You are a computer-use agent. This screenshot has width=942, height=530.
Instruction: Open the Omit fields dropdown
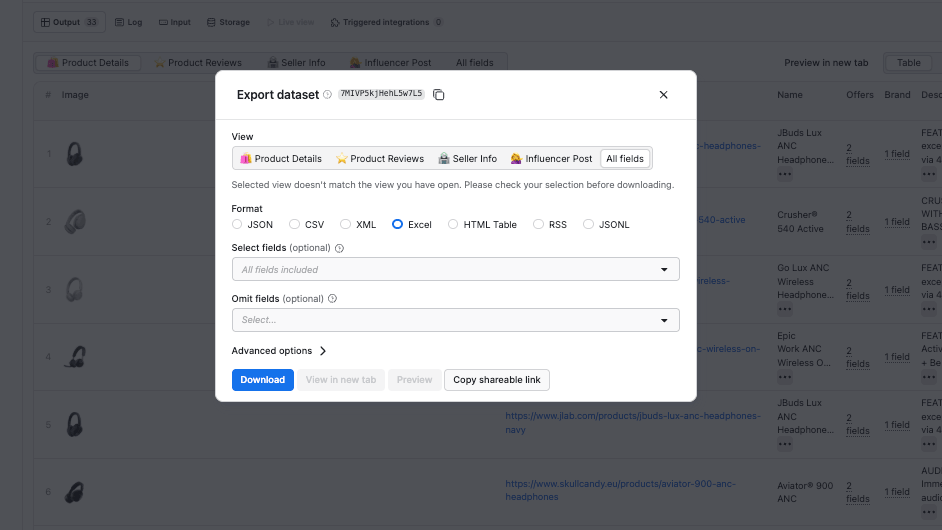coord(455,320)
